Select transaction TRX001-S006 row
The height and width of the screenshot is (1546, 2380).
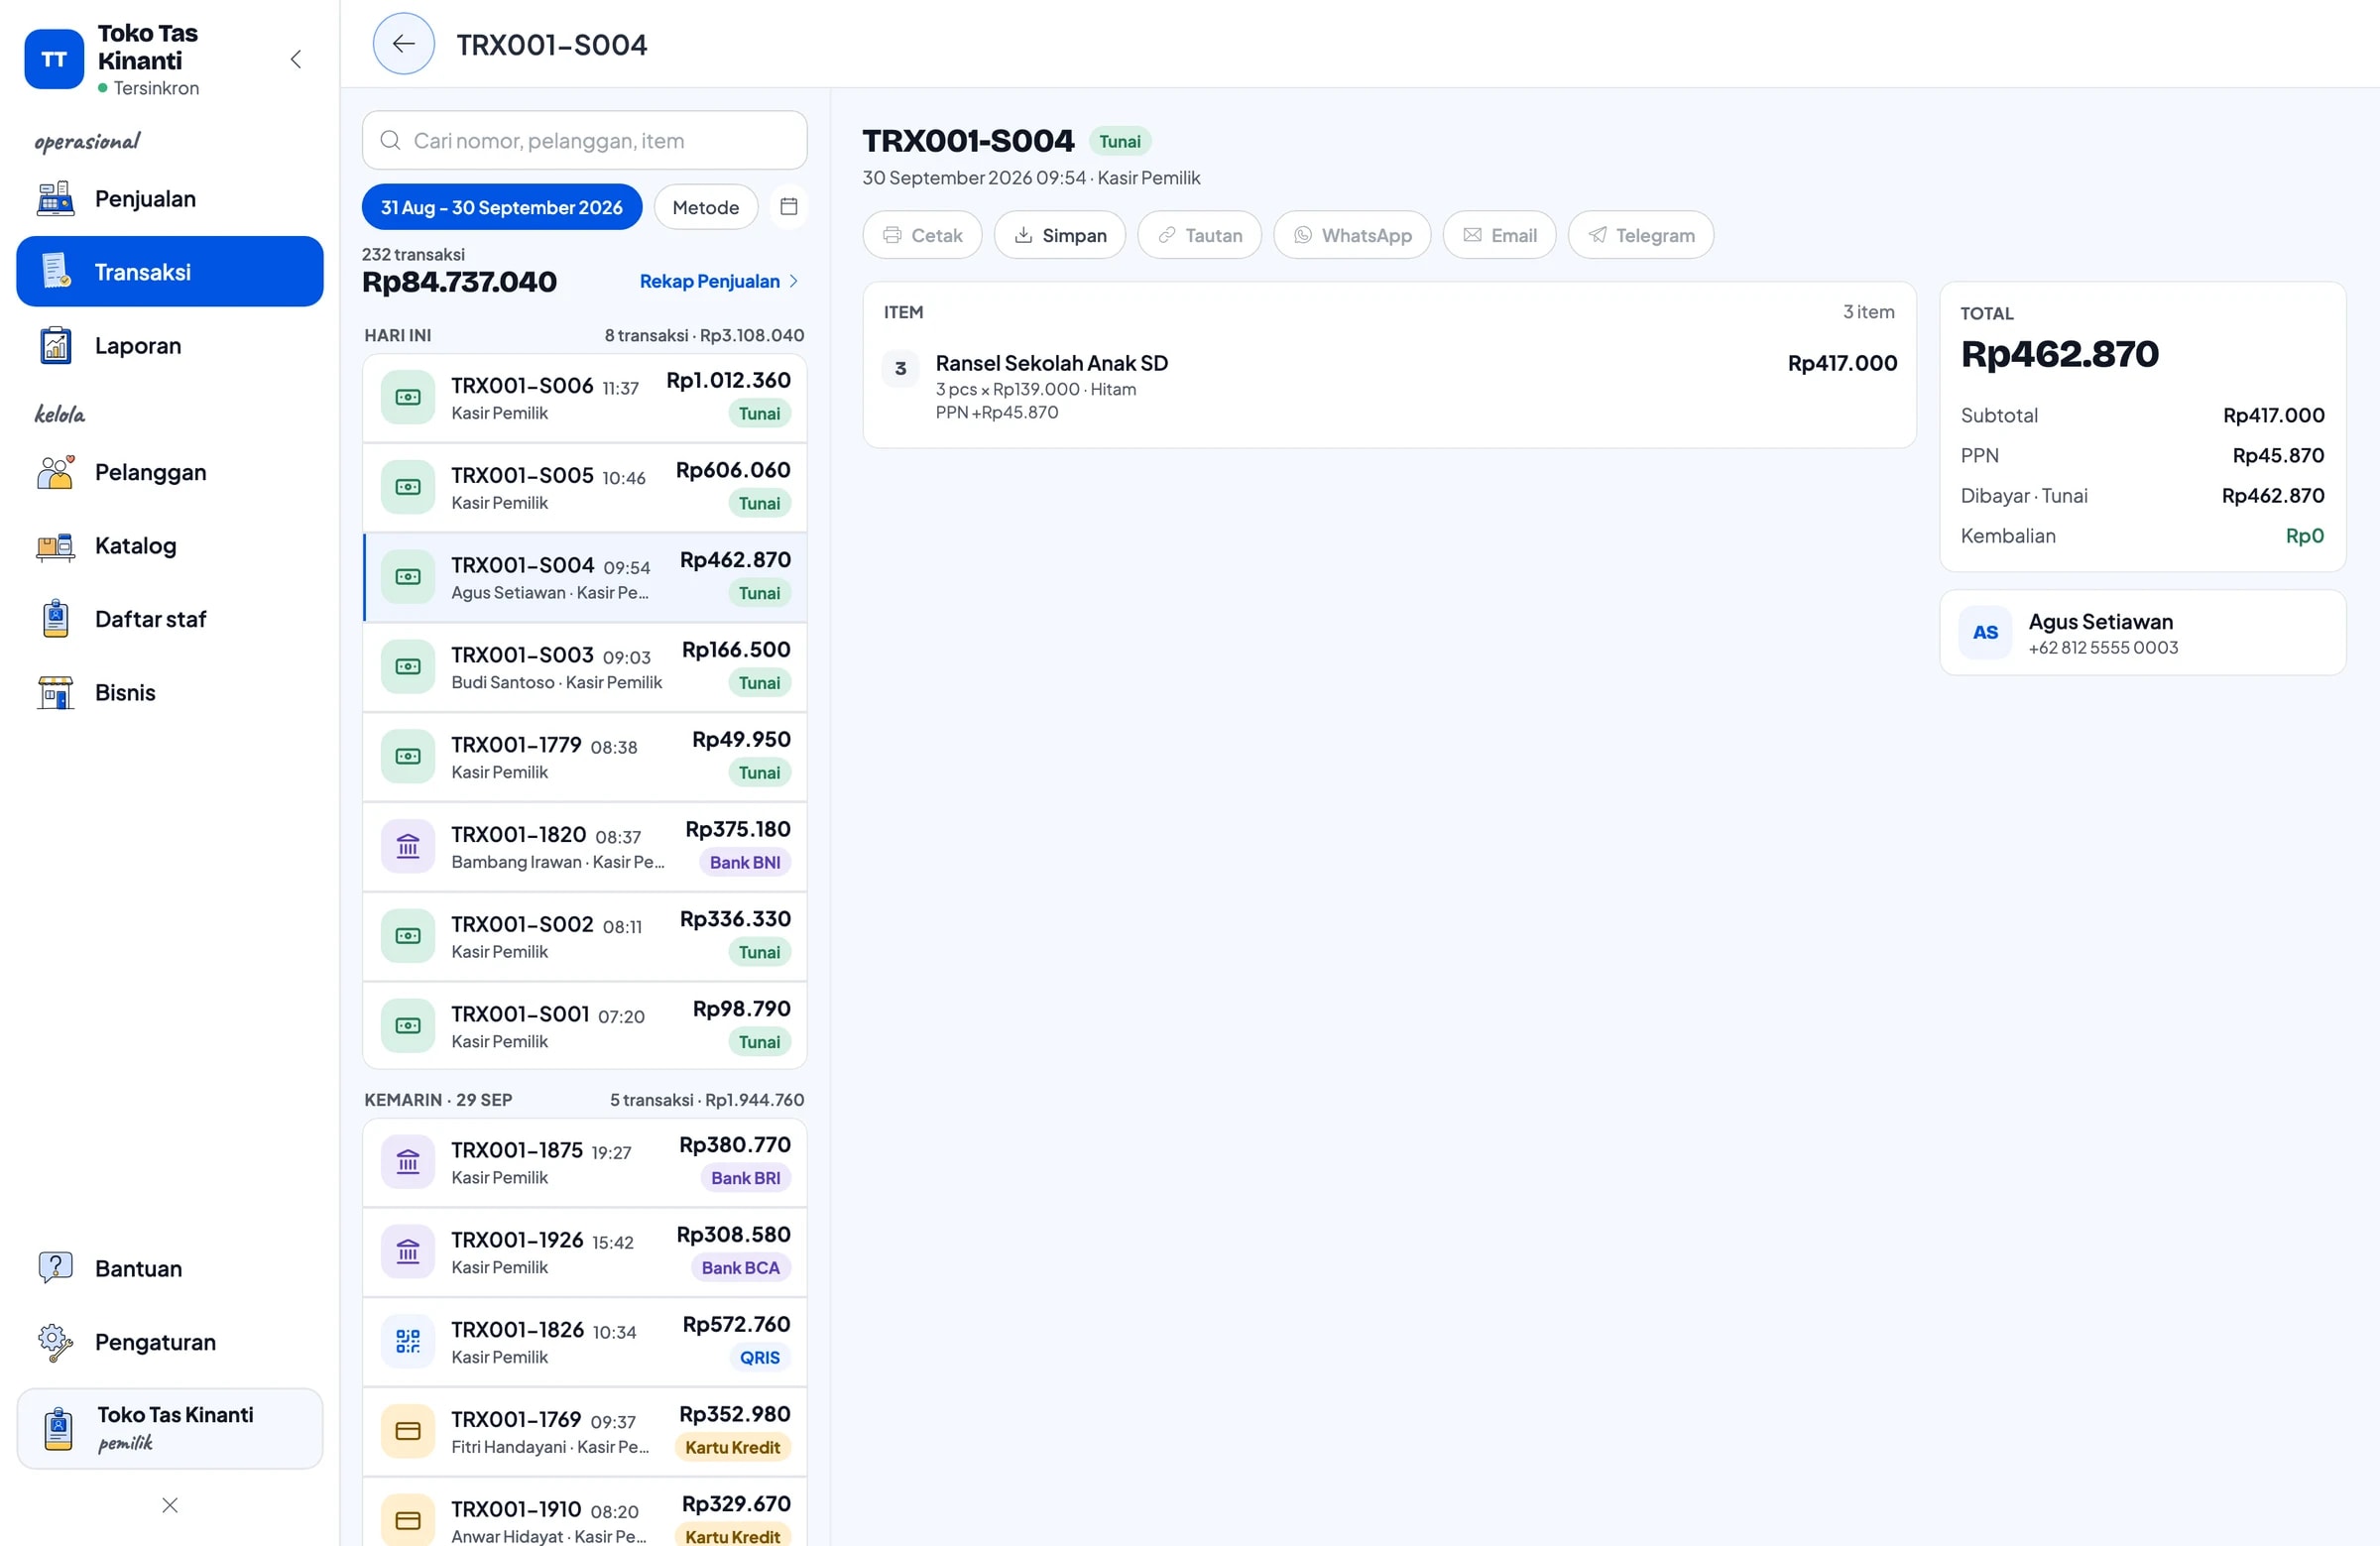click(584, 398)
